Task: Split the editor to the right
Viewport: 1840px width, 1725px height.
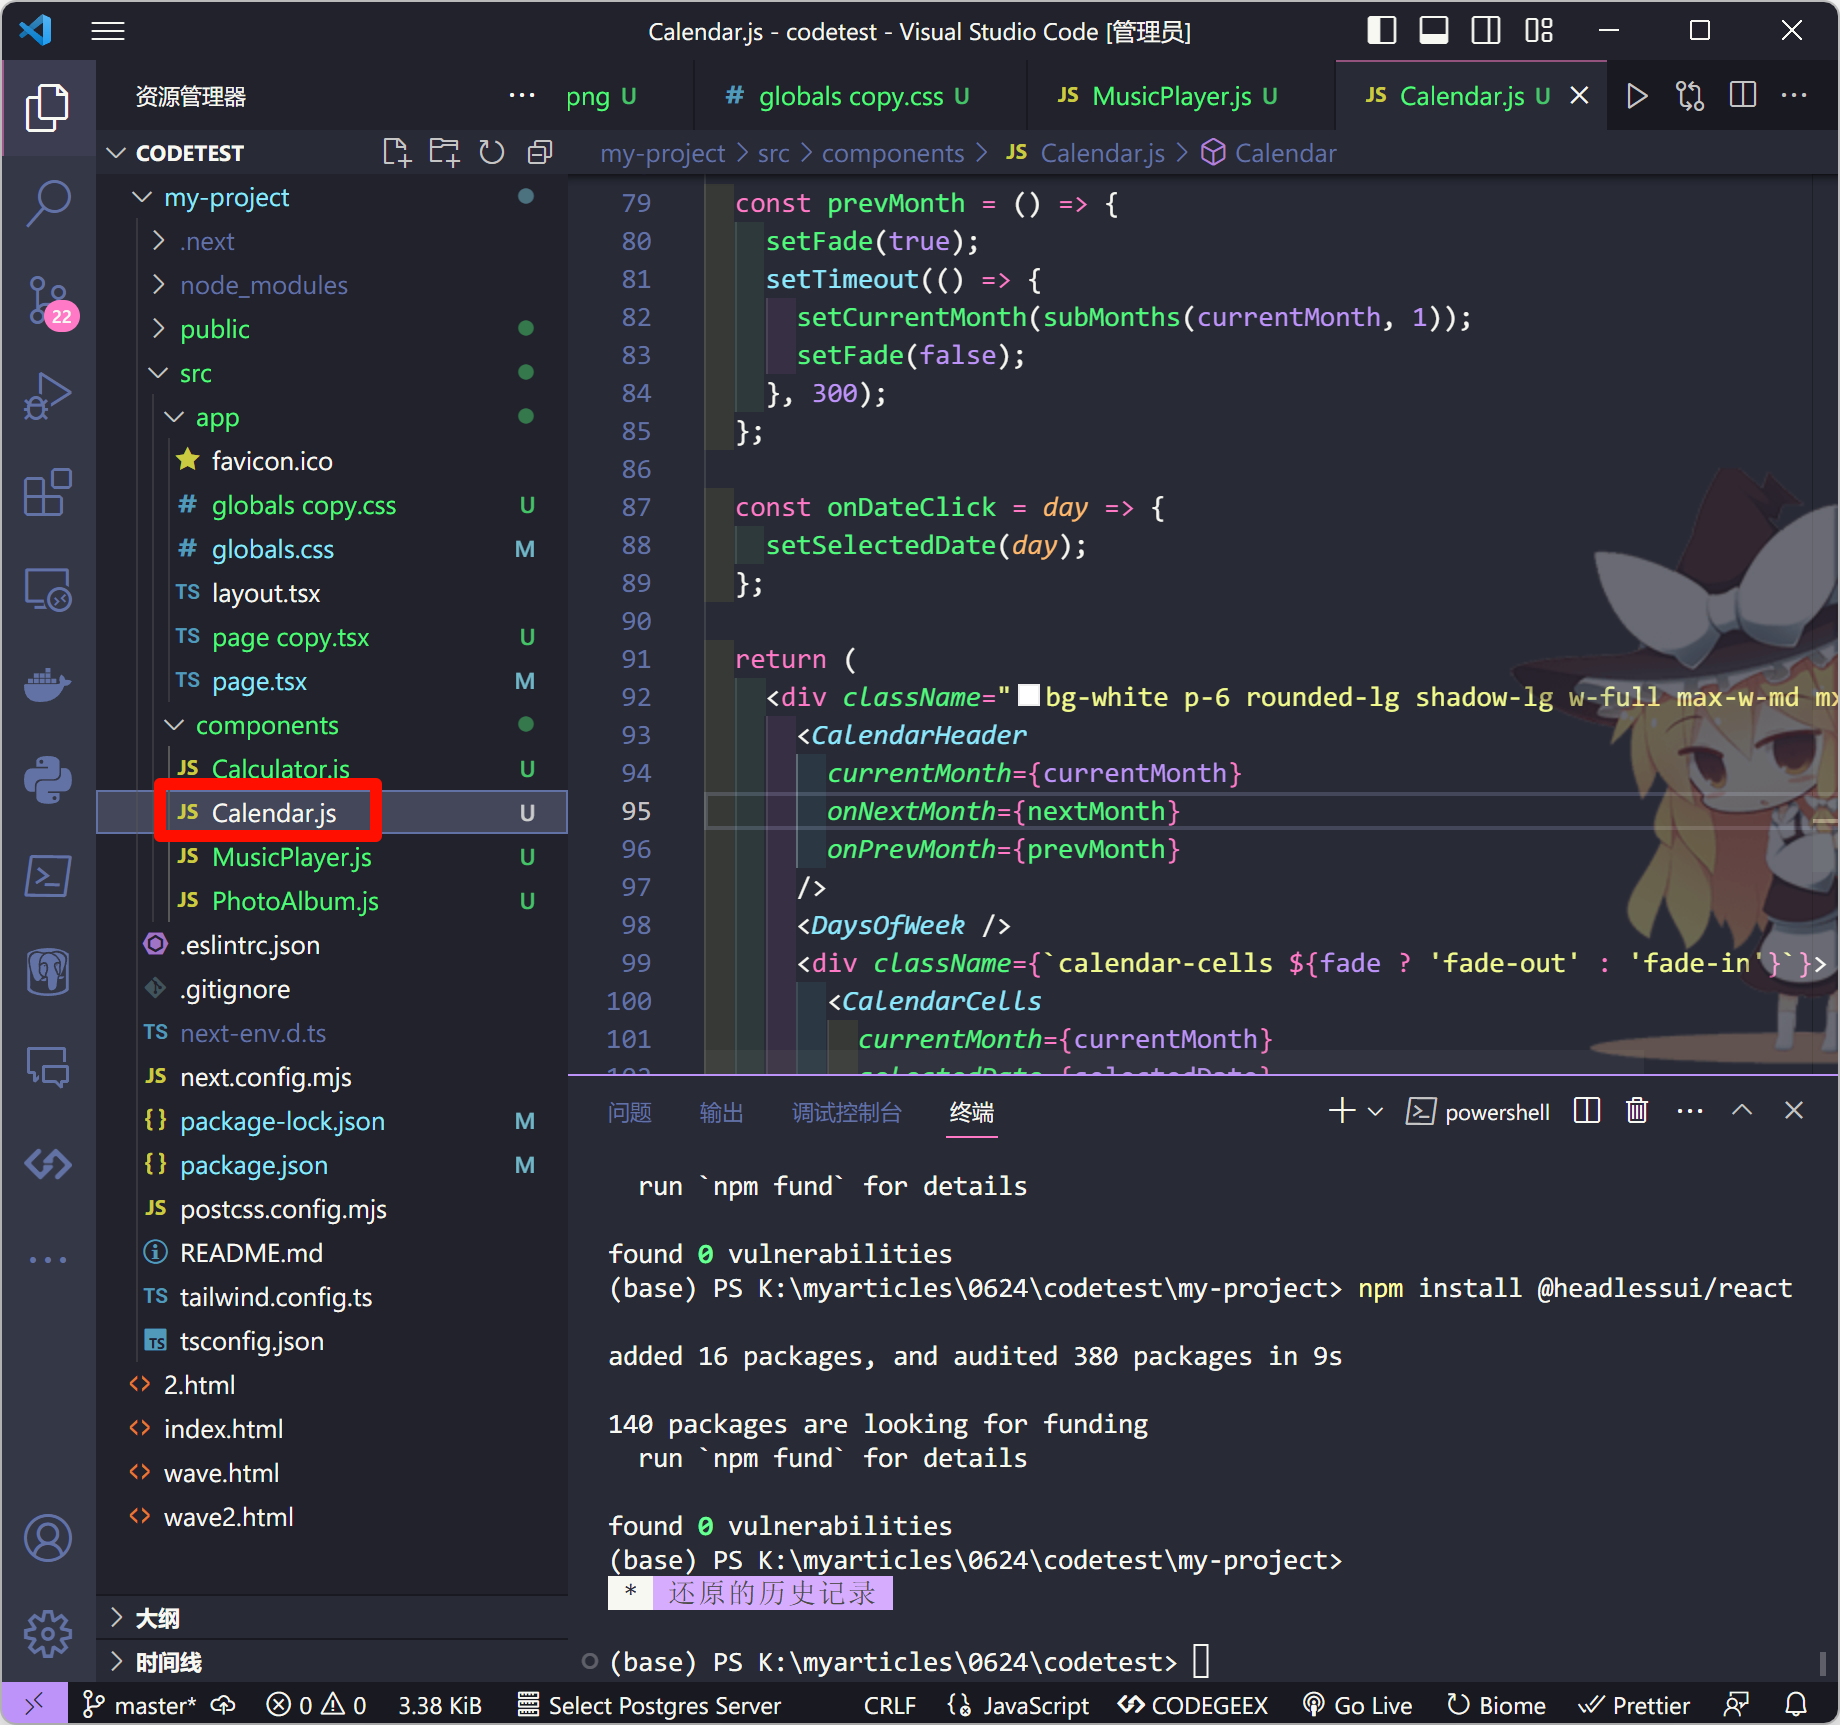Action: 1743,96
